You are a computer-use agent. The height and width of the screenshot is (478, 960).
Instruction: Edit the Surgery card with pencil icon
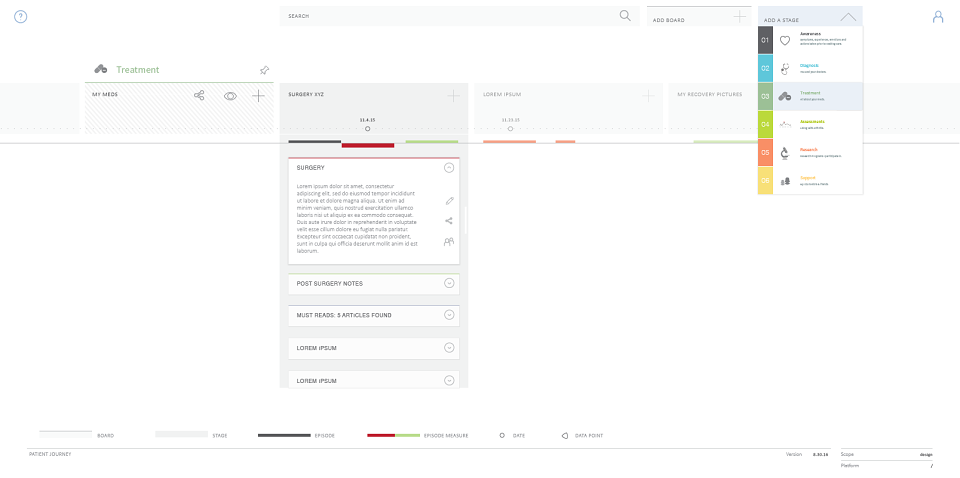coord(449,201)
